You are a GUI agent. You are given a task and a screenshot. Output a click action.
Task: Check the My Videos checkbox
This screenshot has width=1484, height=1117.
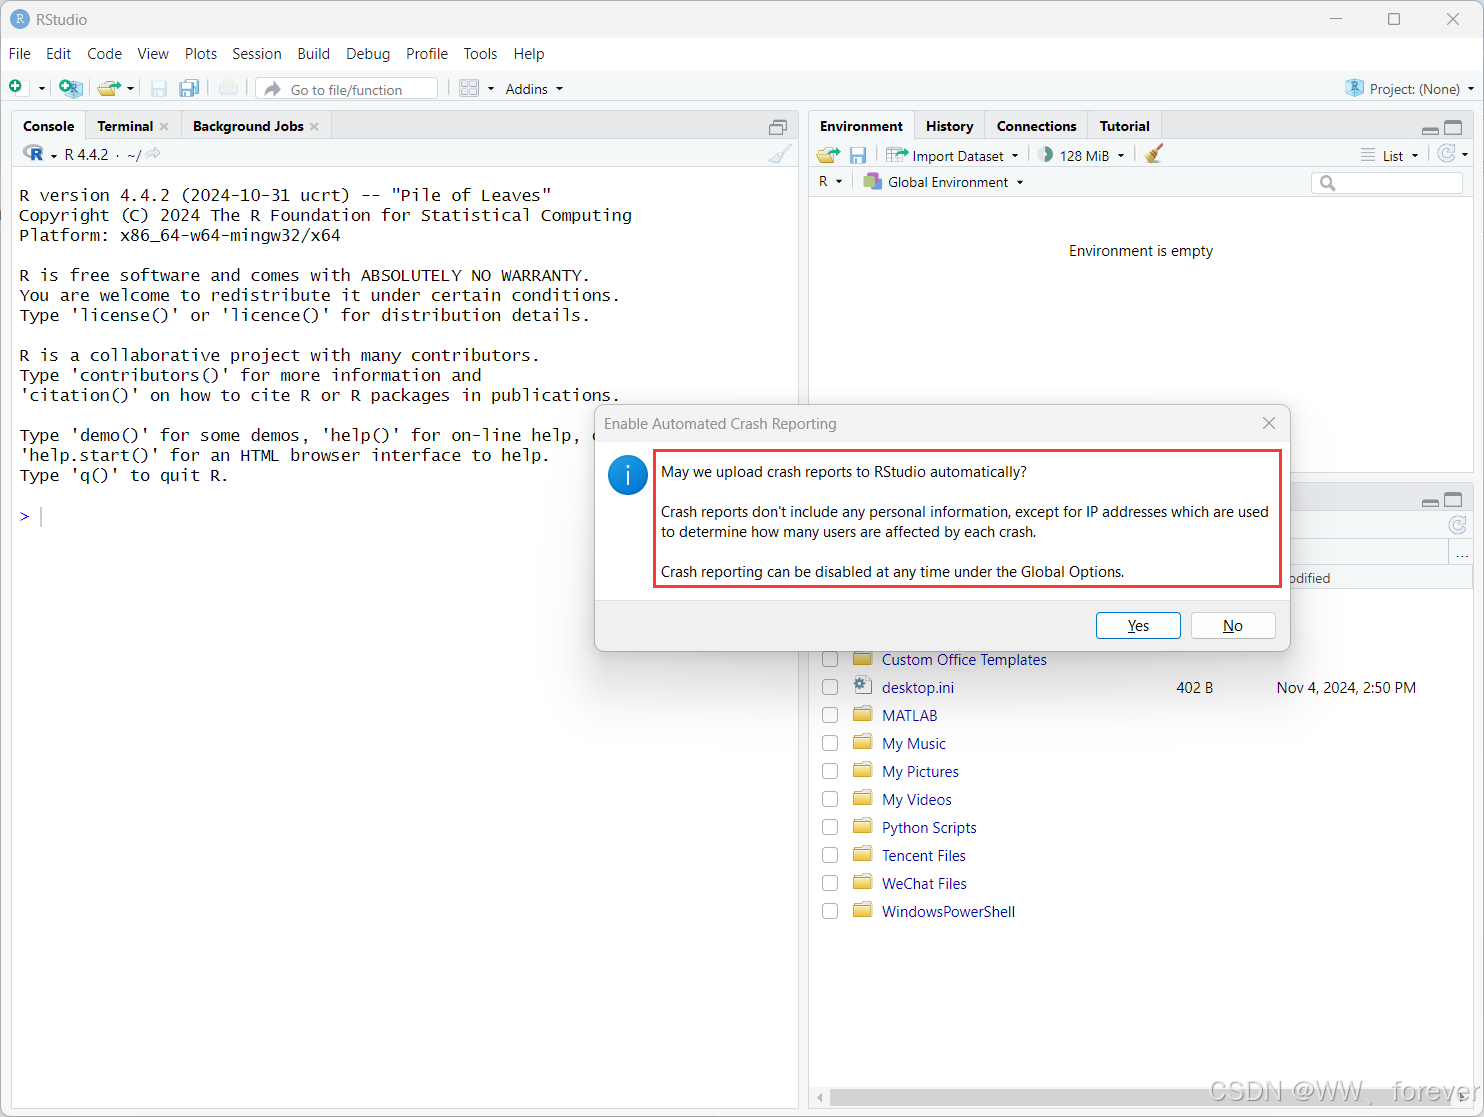click(830, 800)
